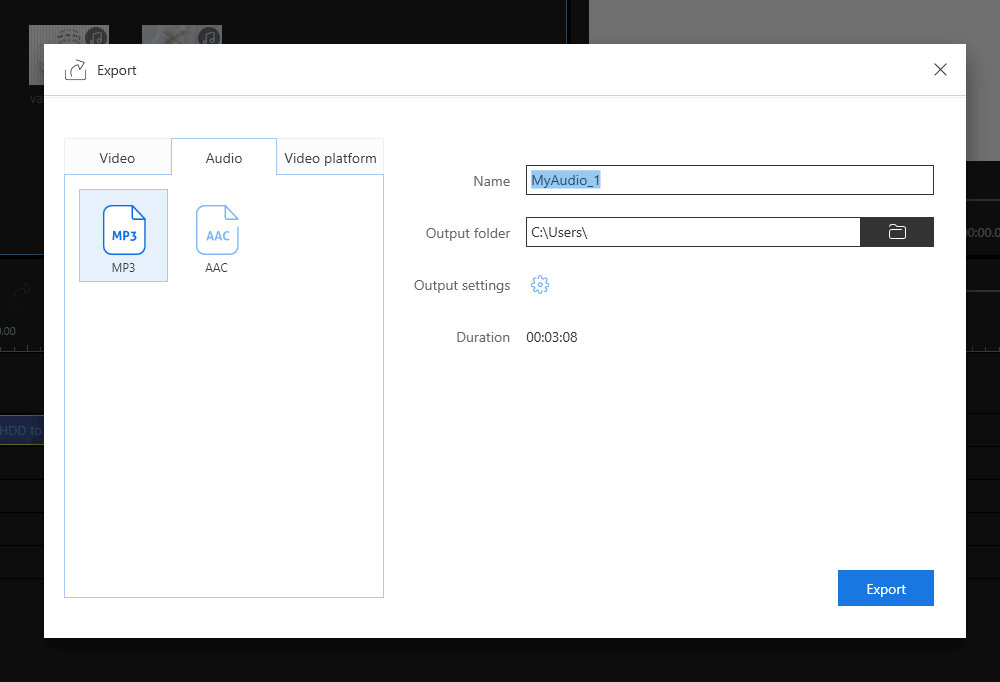Image resolution: width=1000 pixels, height=682 pixels.
Task: Select the AAC audio format icon
Action: coord(217,230)
